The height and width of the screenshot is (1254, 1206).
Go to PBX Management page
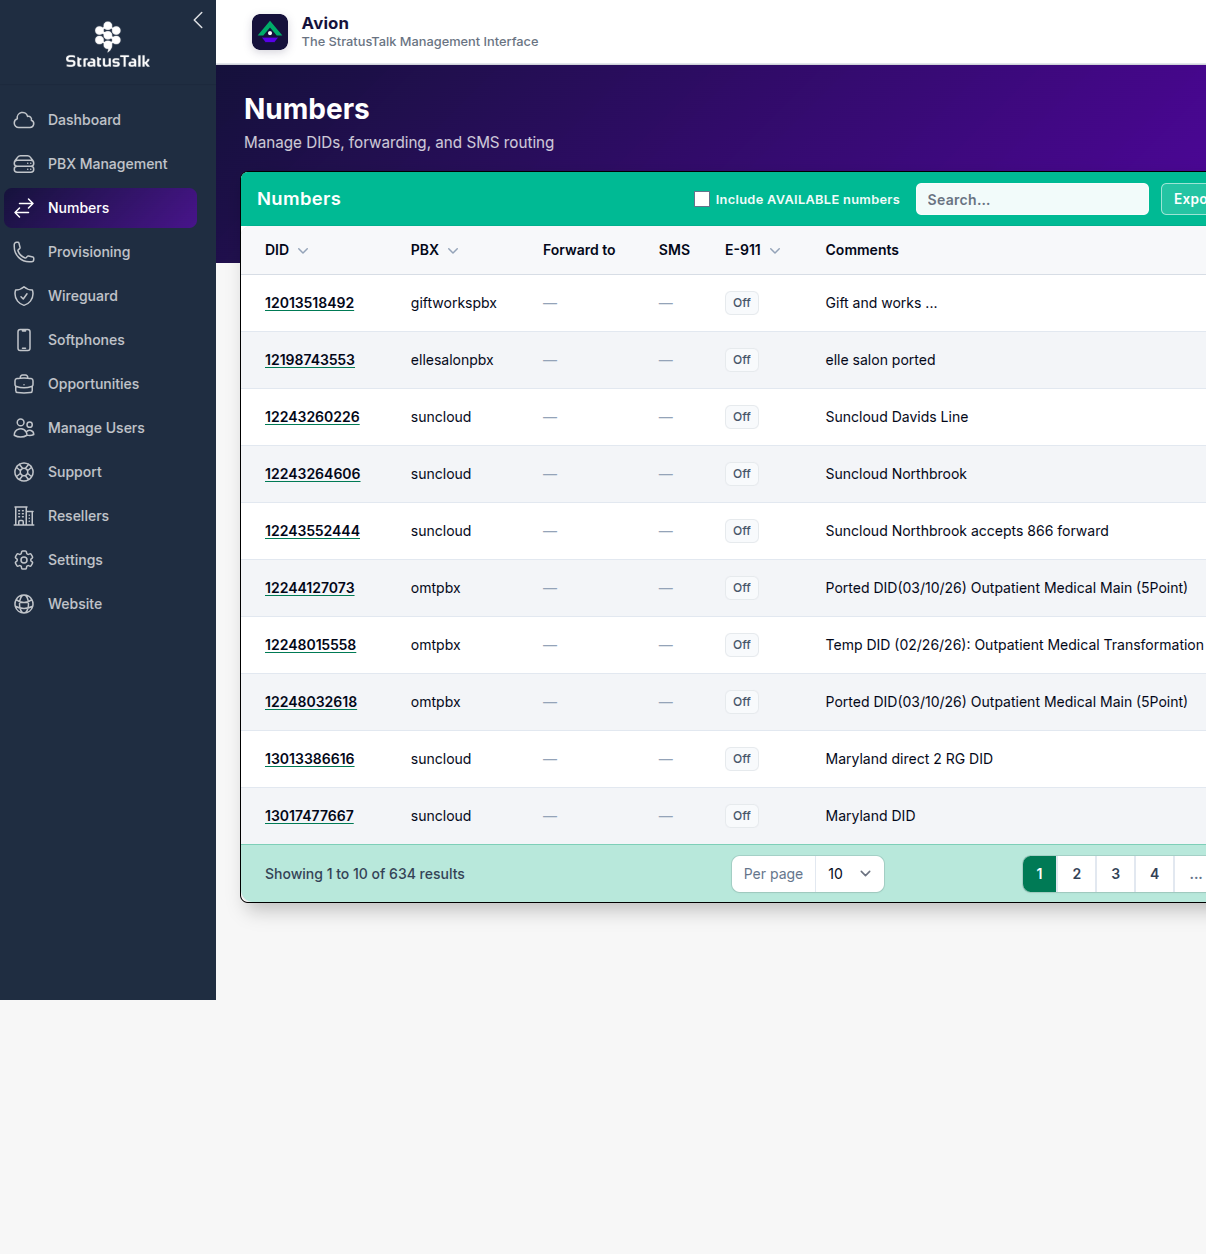point(100,164)
